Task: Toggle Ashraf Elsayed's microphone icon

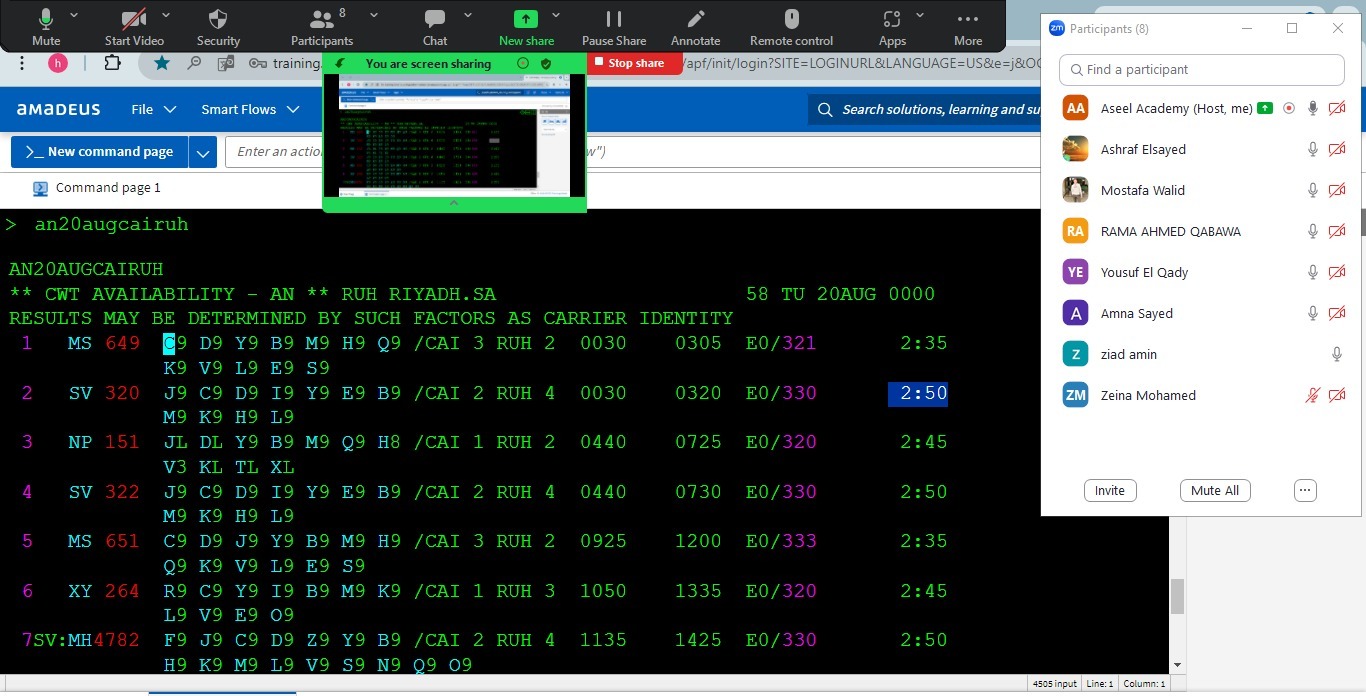Action: point(1313,149)
